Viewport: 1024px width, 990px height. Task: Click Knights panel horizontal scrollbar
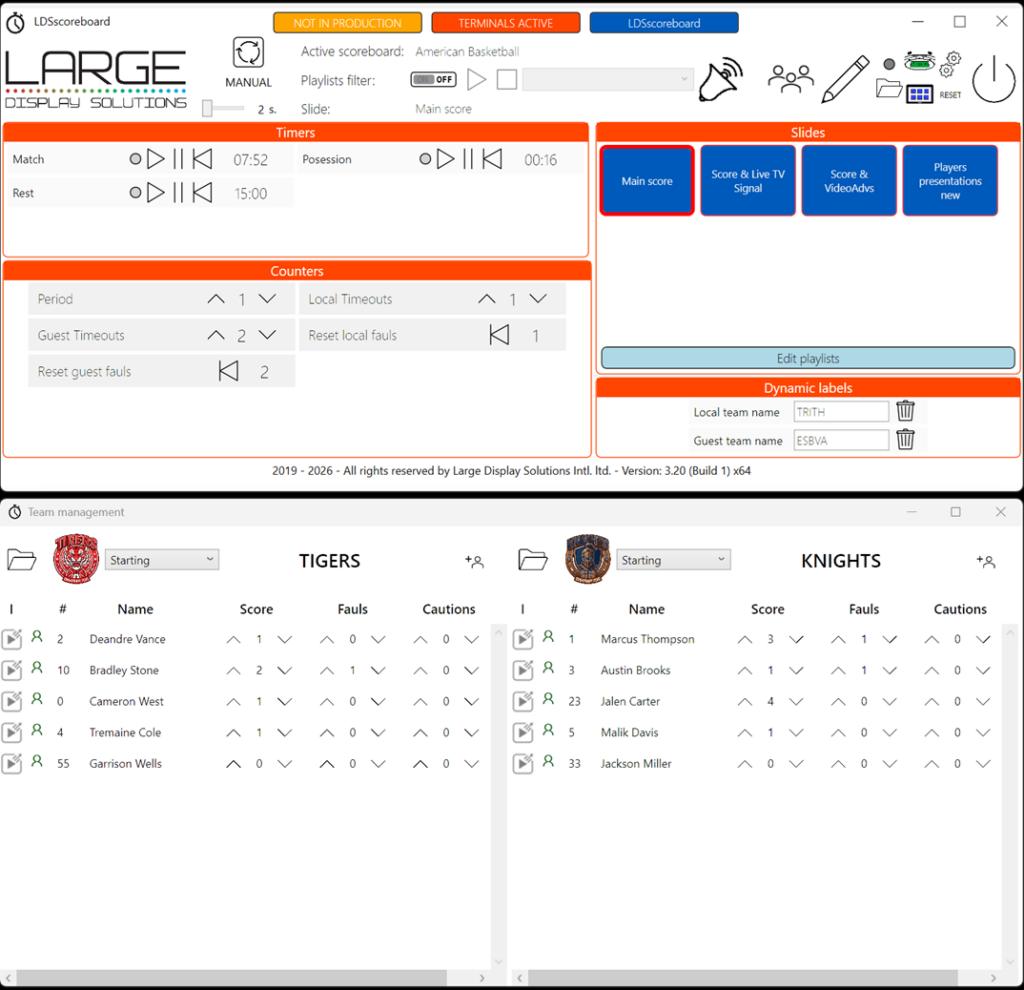(x=743, y=978)
